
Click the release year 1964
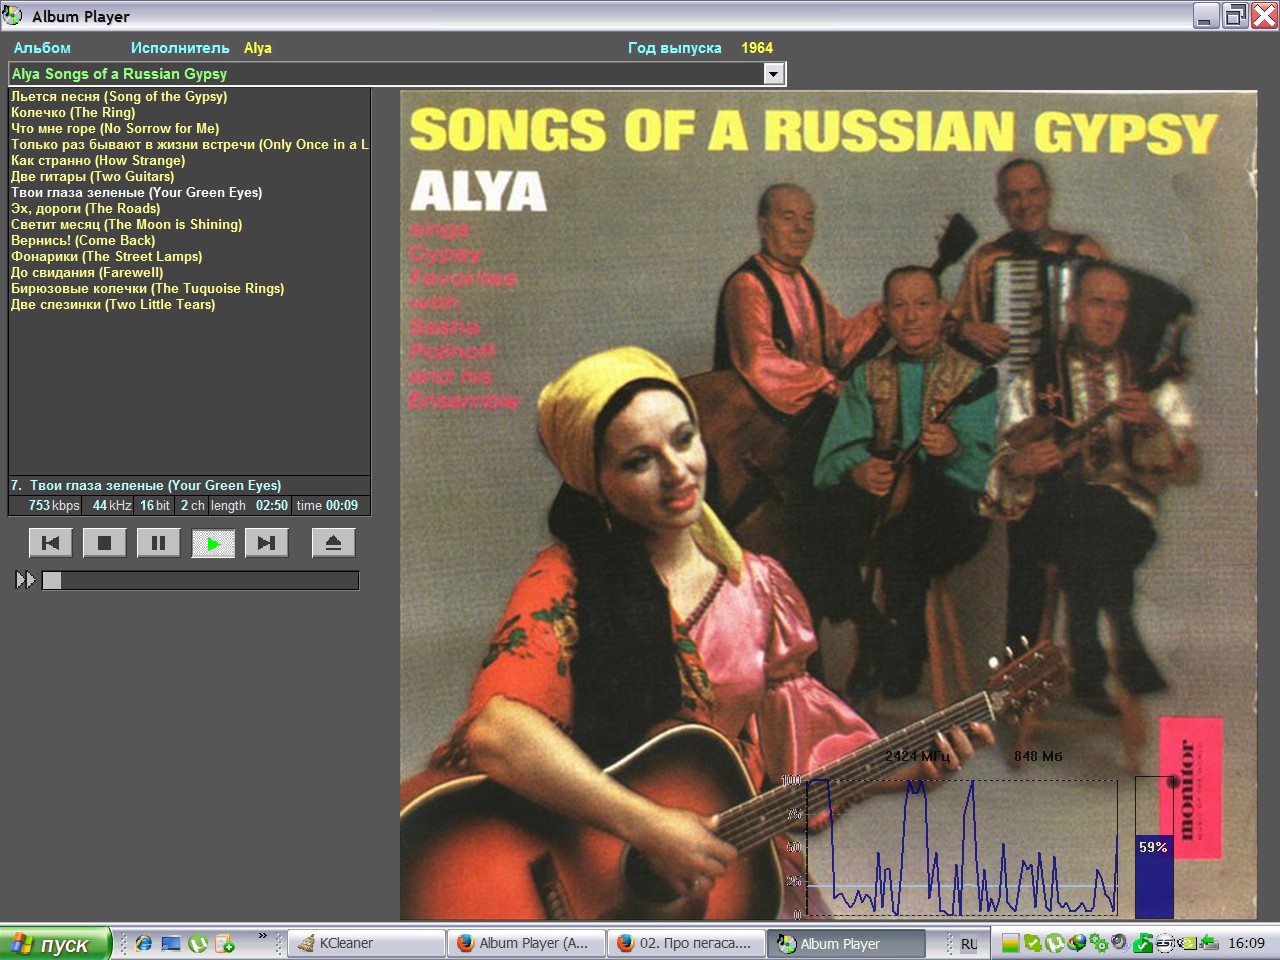point(757,48)
